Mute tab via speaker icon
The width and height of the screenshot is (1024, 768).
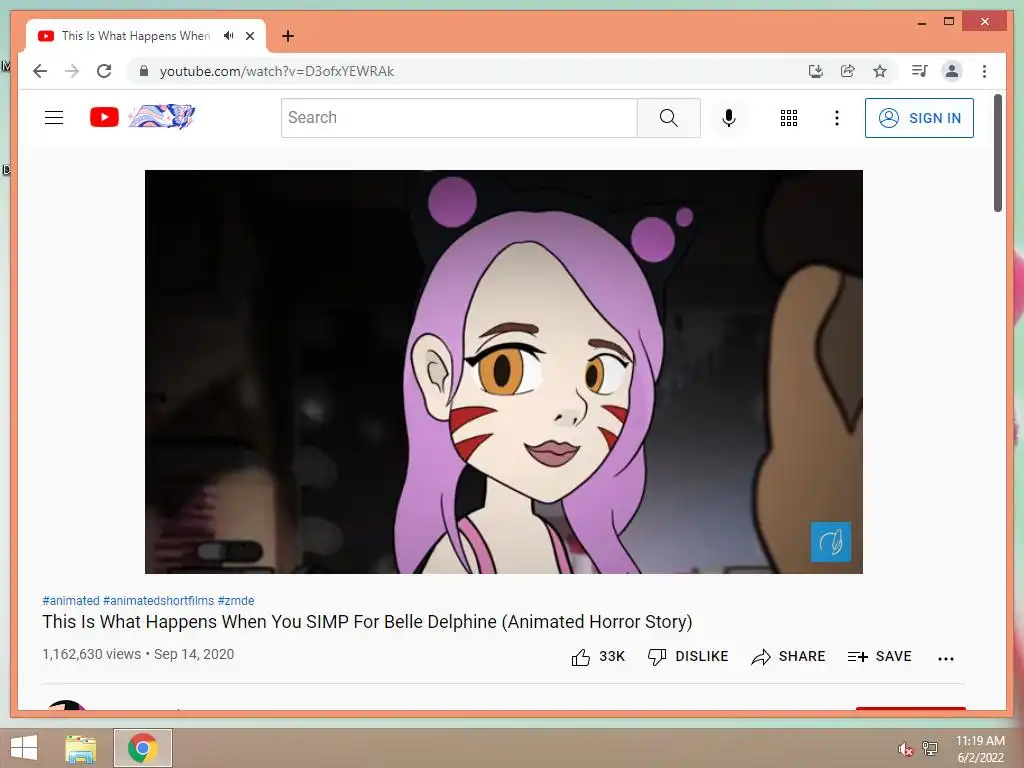click(228, 36)
